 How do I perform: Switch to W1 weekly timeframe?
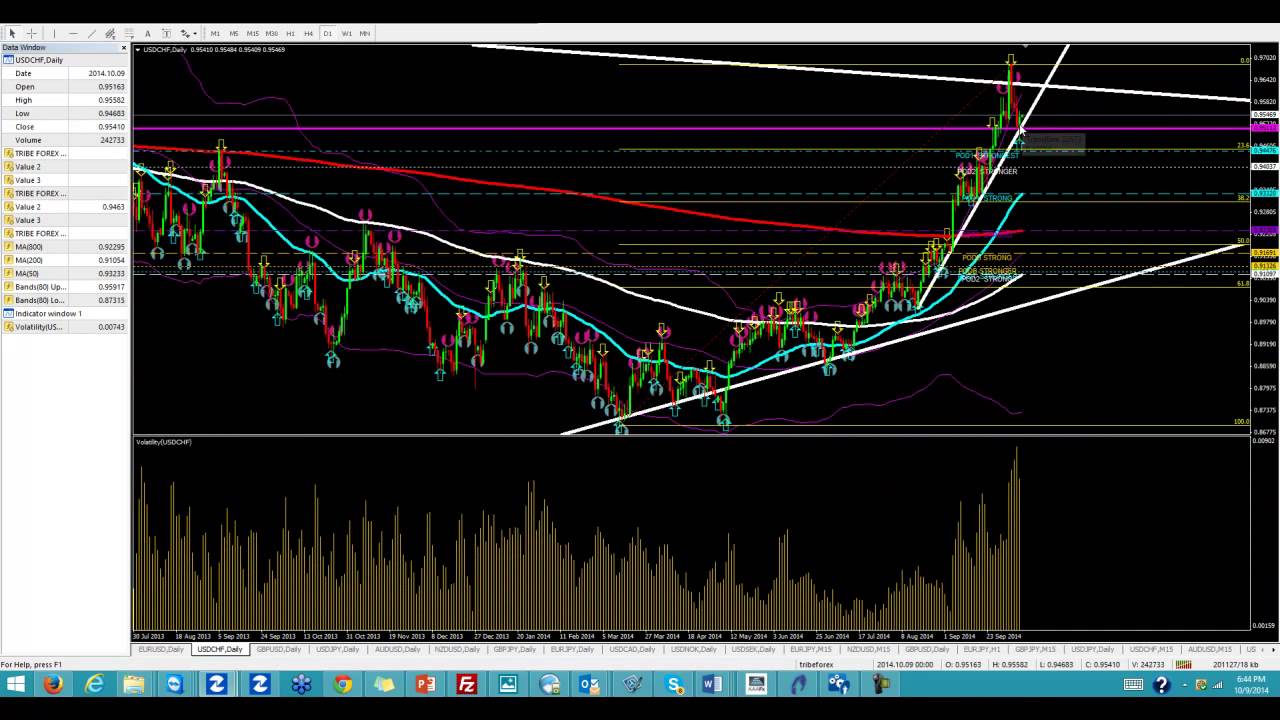coord(346,33)
